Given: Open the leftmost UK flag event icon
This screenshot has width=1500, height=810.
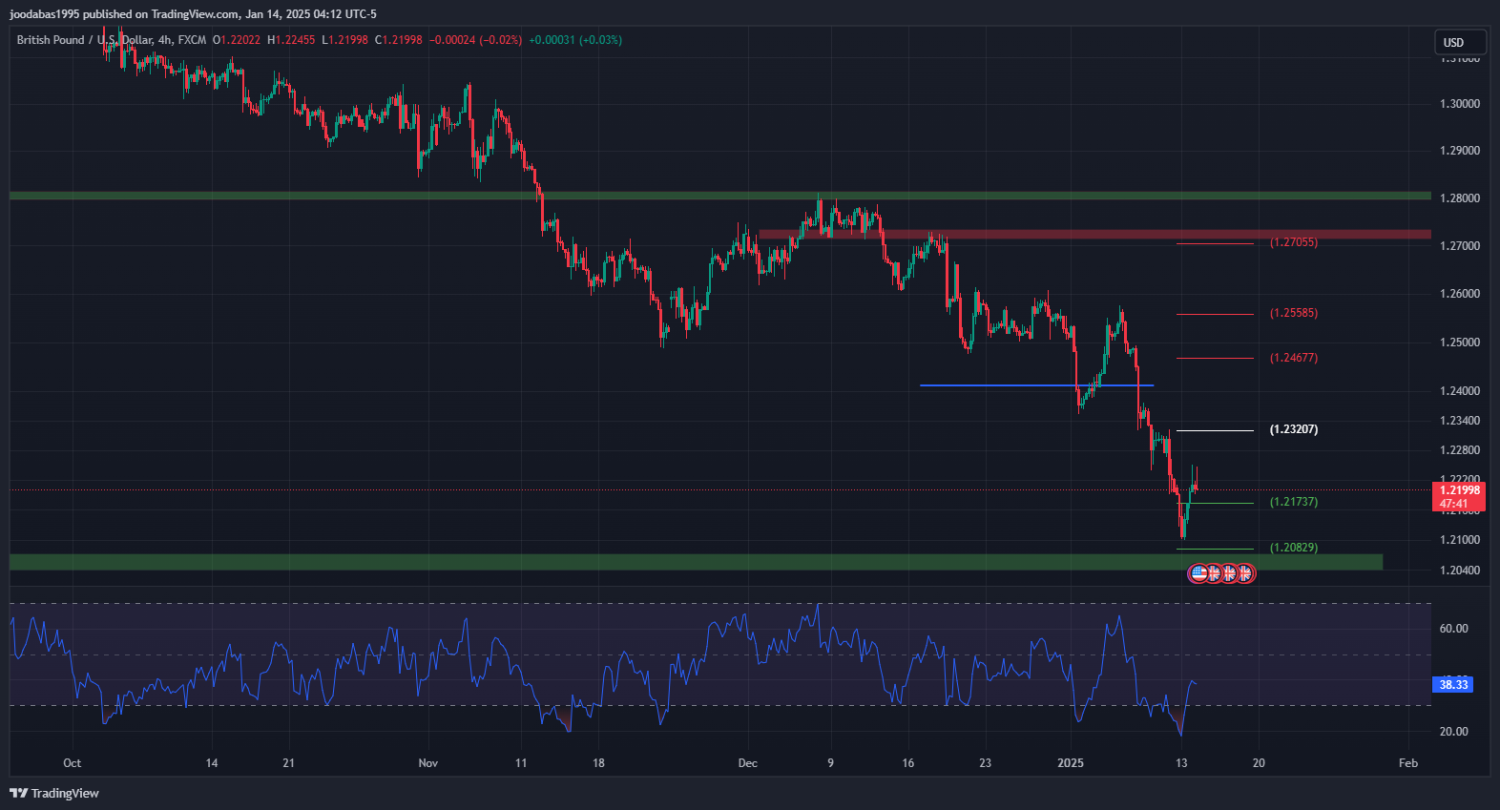Looking at the screenshot, I should (x=1214, y=573).
